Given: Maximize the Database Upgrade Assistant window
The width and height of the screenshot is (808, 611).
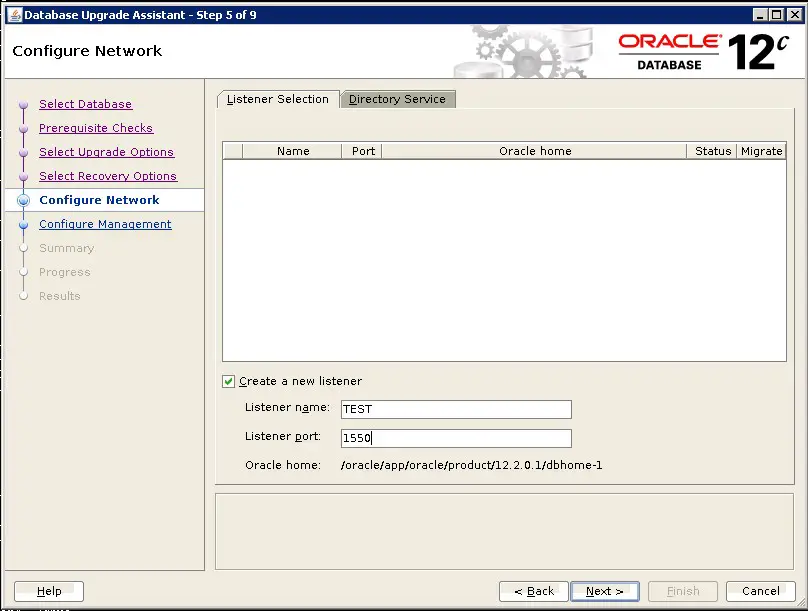Looking at the screenshot, I should coord(776,15).
